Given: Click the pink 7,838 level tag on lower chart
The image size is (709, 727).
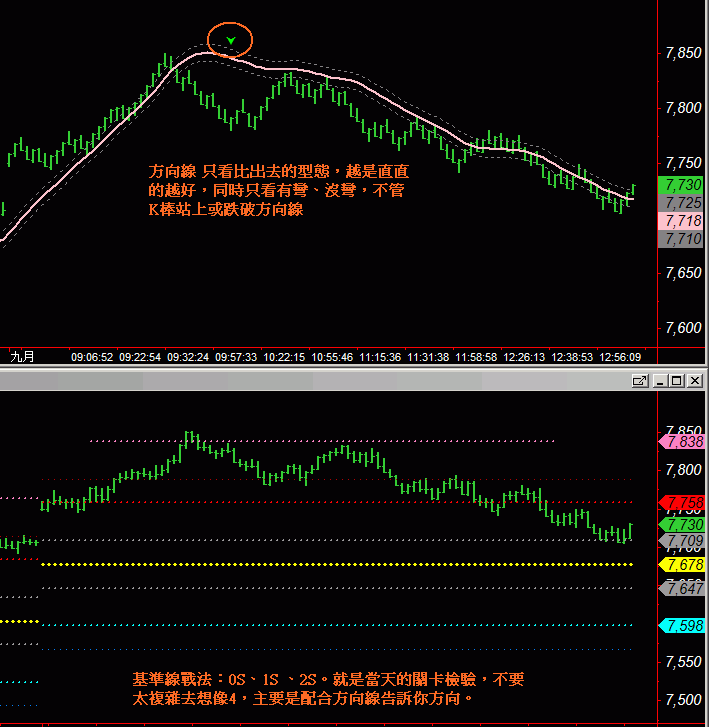Looking at the screenshot, I should [682, 441].
